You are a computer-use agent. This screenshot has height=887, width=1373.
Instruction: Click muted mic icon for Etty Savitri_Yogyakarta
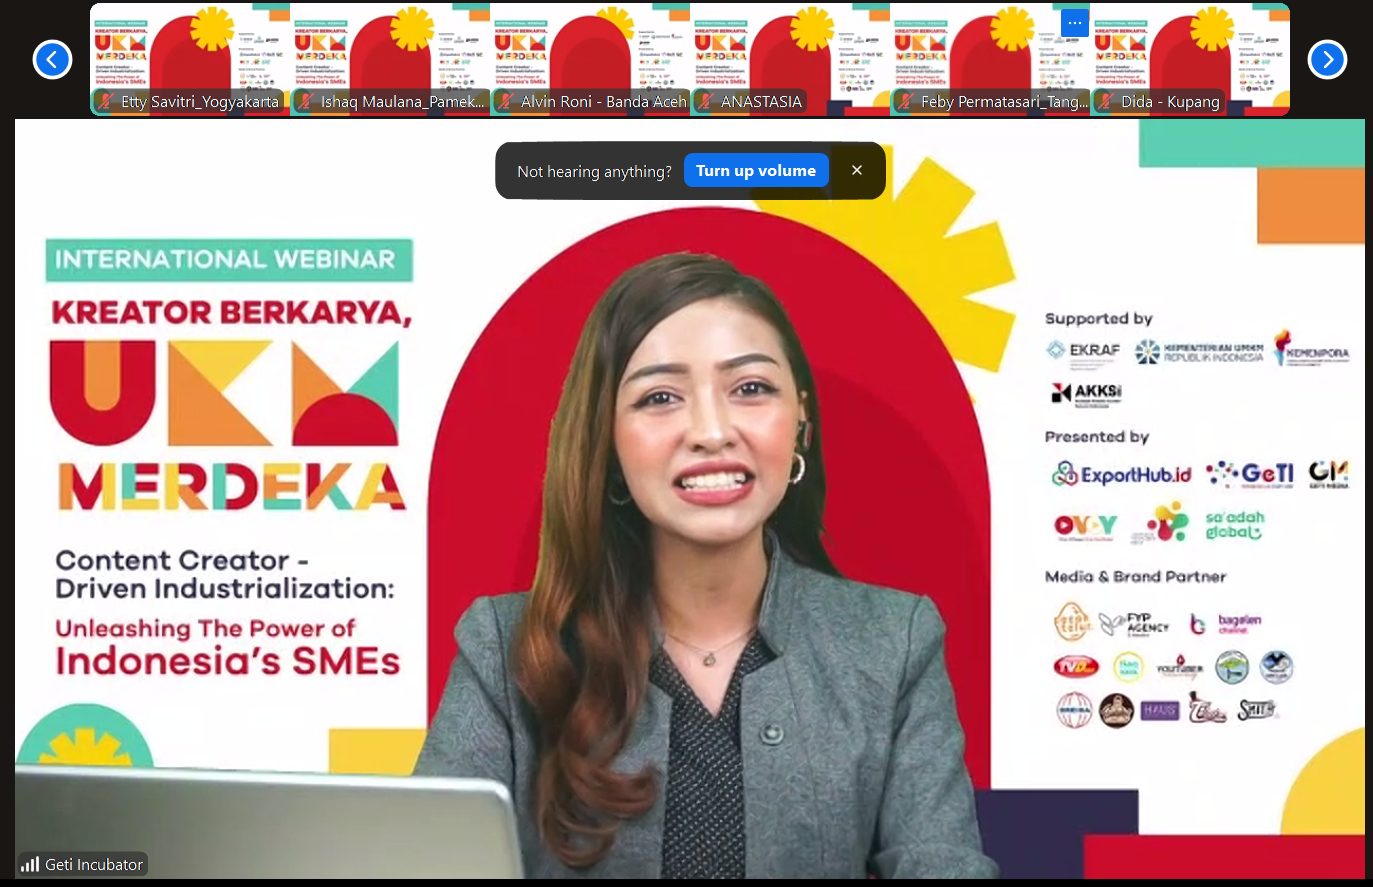pyautogui.click(x=104, y=101)
